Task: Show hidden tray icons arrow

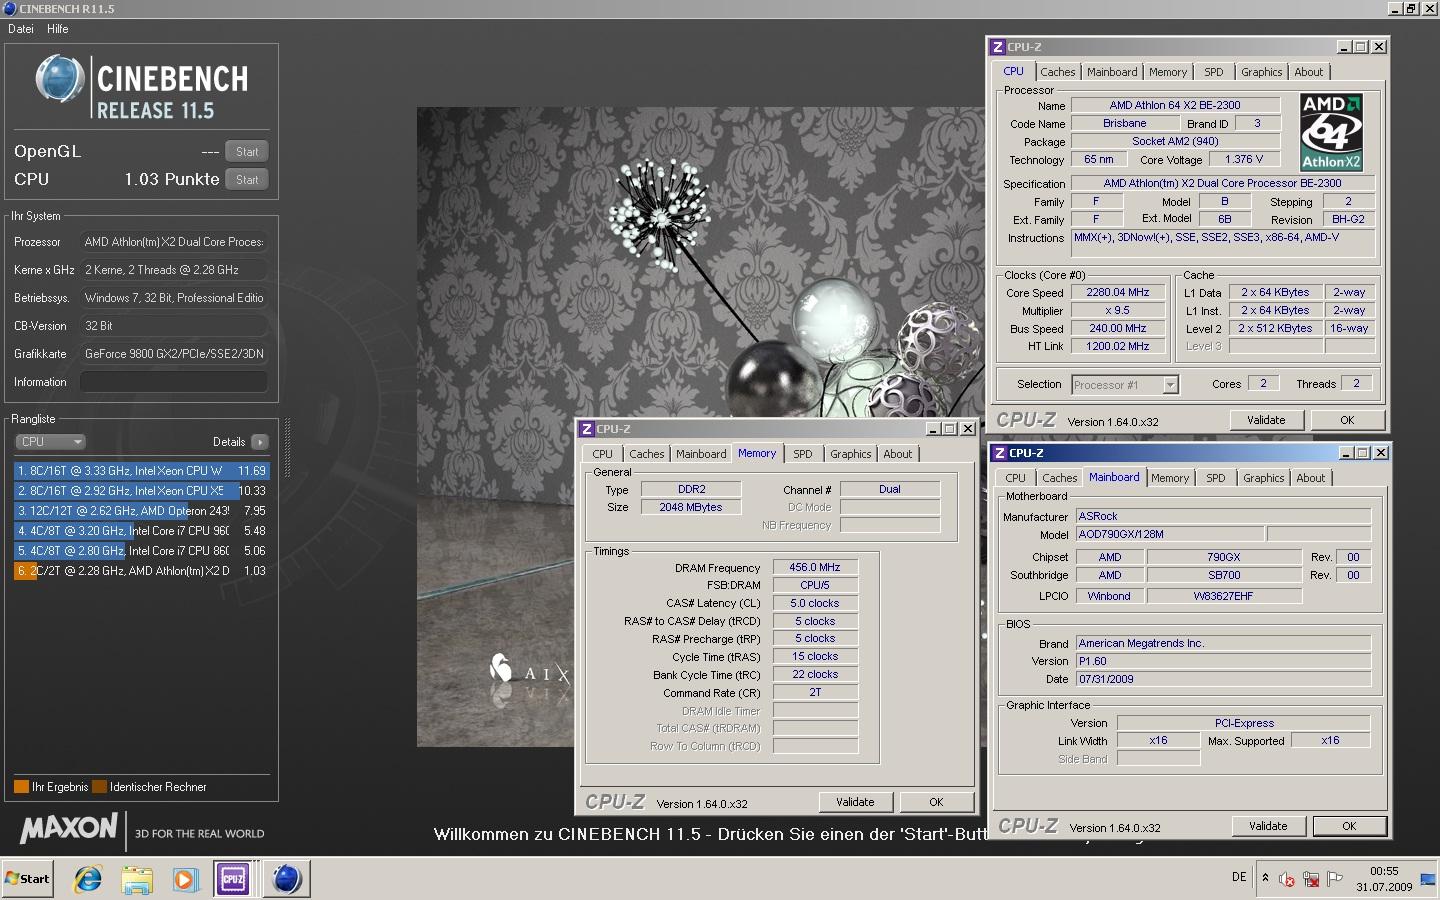Action: pos(1265,878)
